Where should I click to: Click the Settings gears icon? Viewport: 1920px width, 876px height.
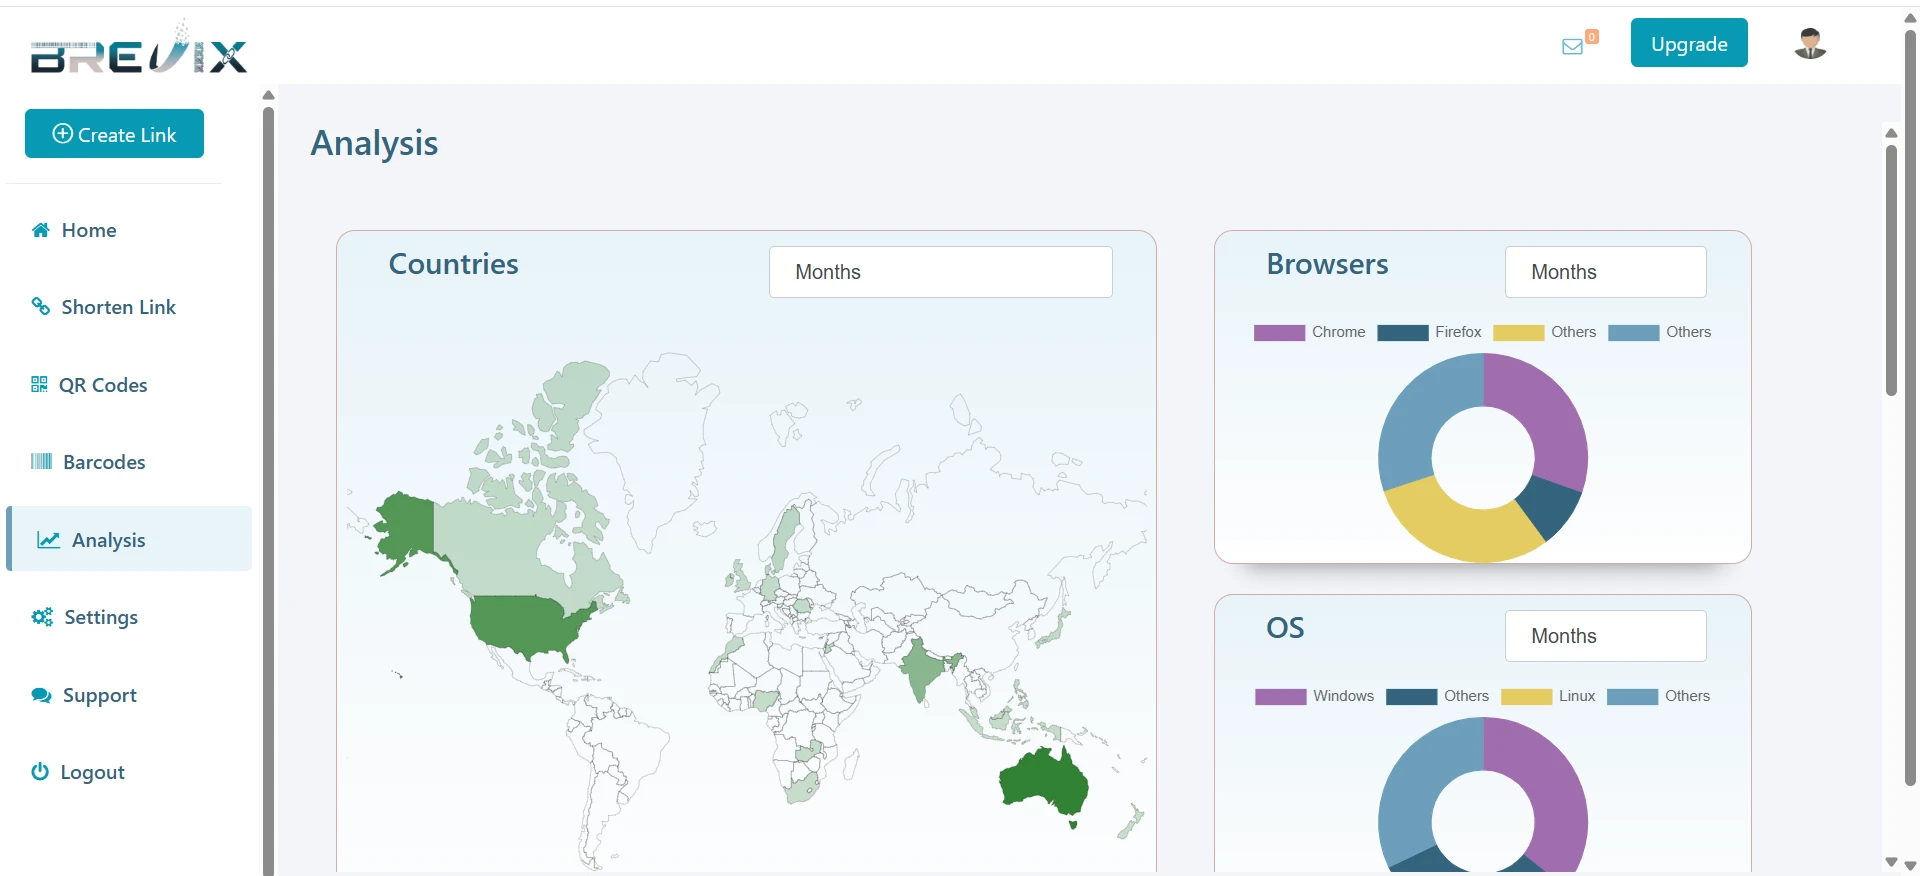42,617
